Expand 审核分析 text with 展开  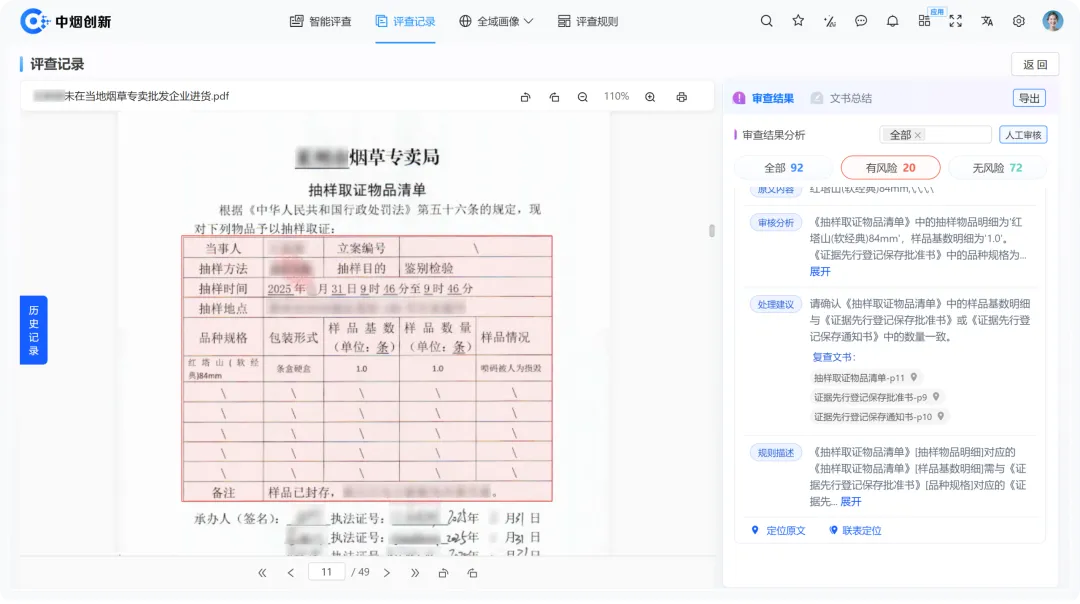[x=820, y=271]
